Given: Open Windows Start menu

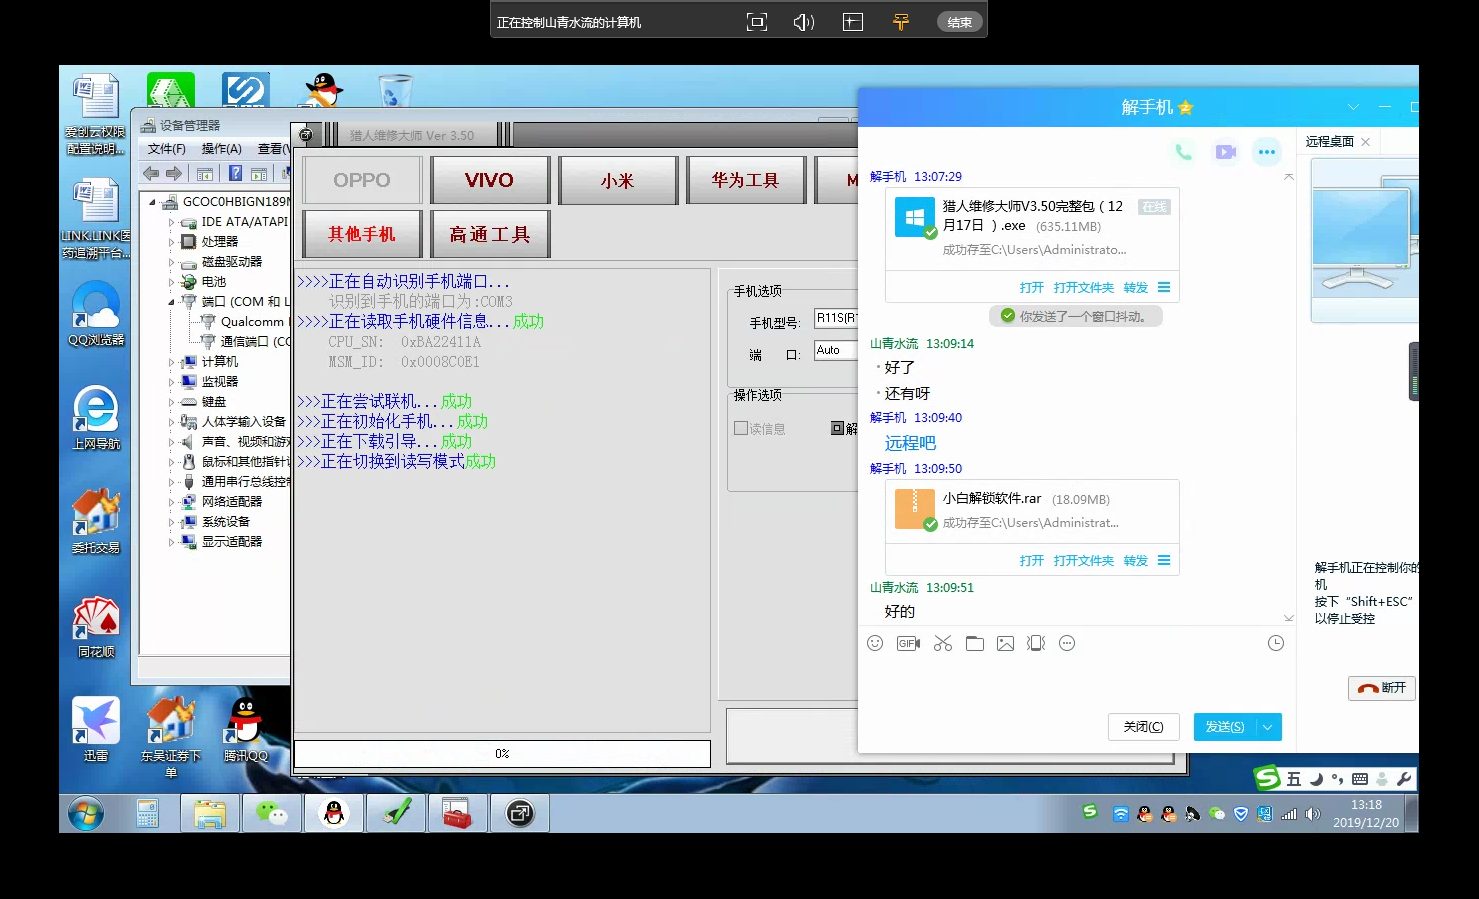Looking at the screenshot, I should click(86, 813).
